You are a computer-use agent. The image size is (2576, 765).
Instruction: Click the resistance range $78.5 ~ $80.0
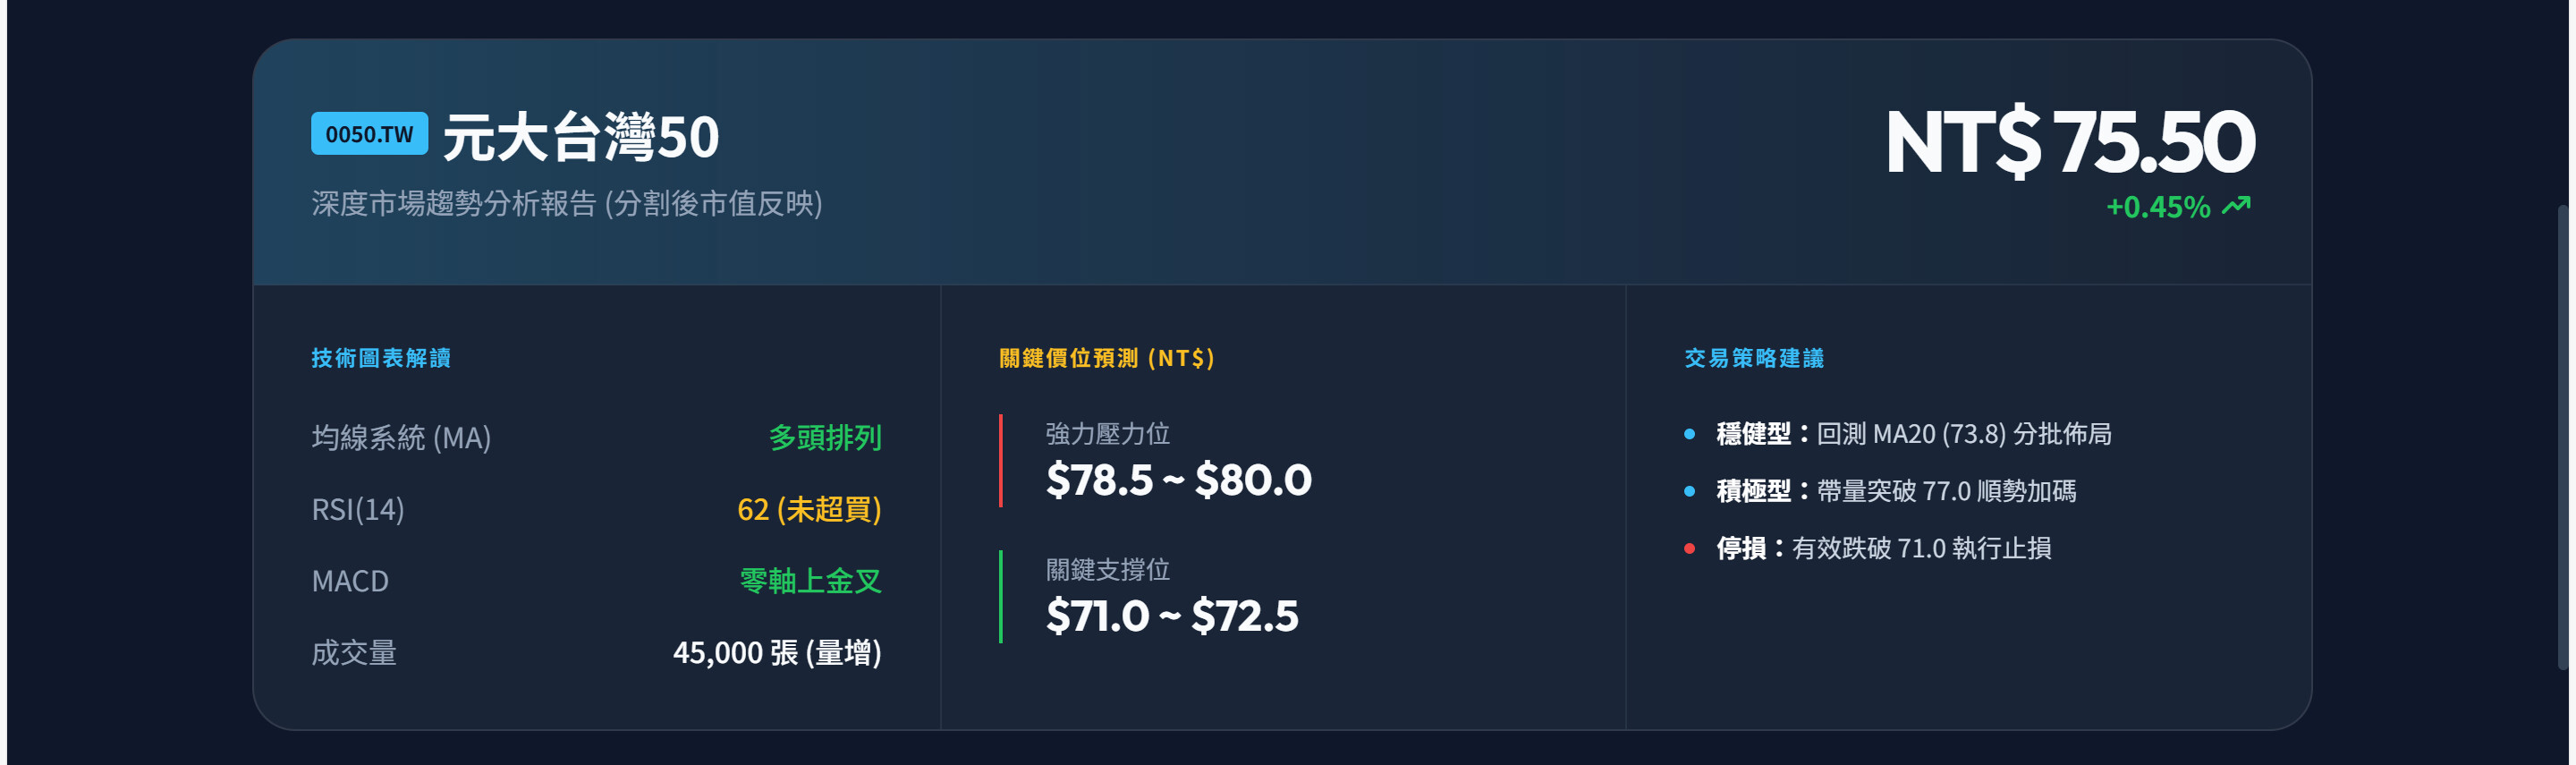coord(1178,481)
